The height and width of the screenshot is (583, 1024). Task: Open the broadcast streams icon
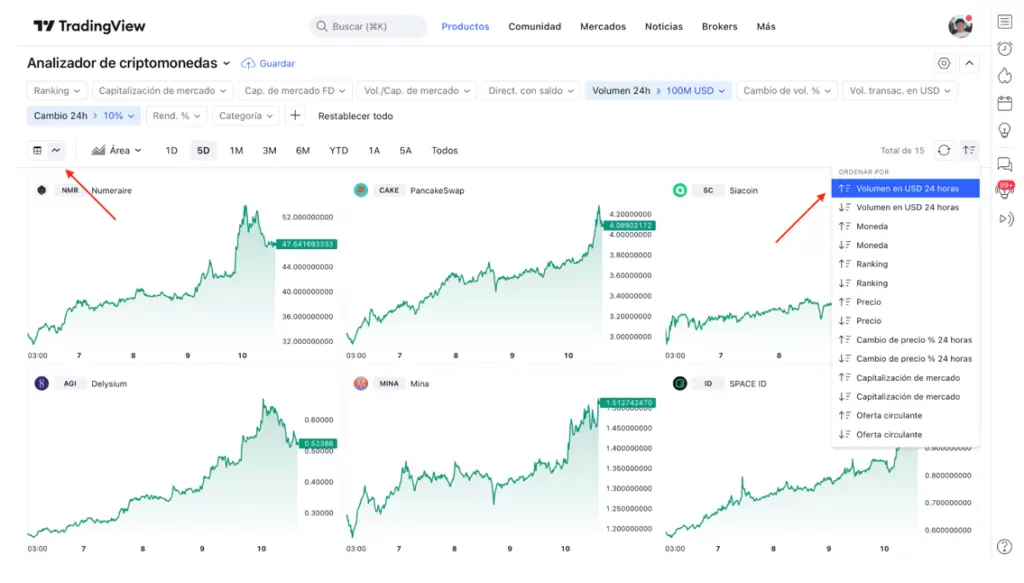1006,219
